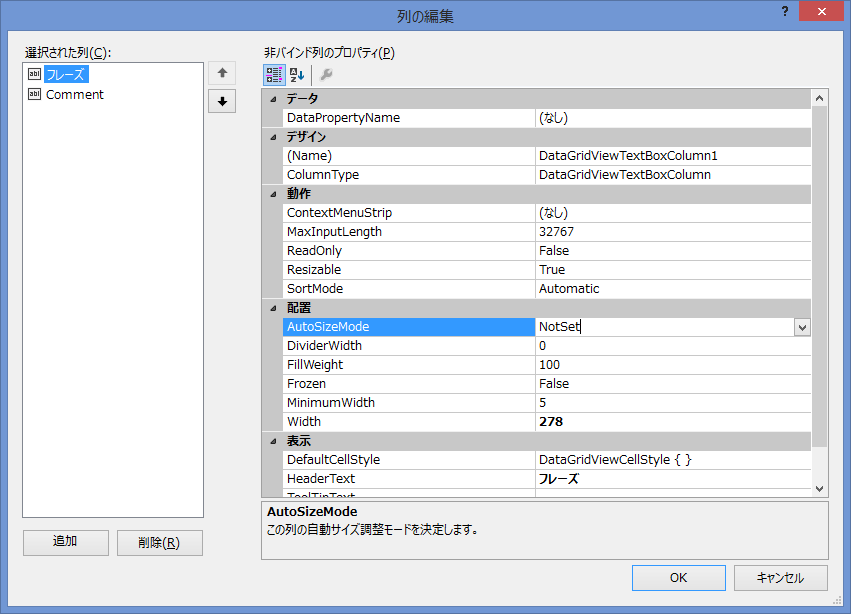Edit the AutoSizeMode NotSet value field
The width and height of the screenshot is (851, 614).
(664, 327)
